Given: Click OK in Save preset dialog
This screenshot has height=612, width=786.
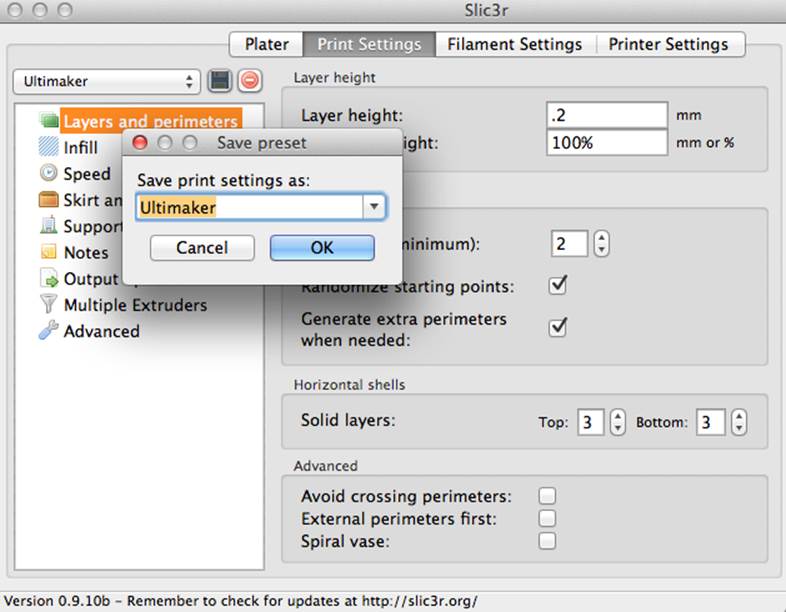Looking at the screenshot, I should [x=322, y=248].
